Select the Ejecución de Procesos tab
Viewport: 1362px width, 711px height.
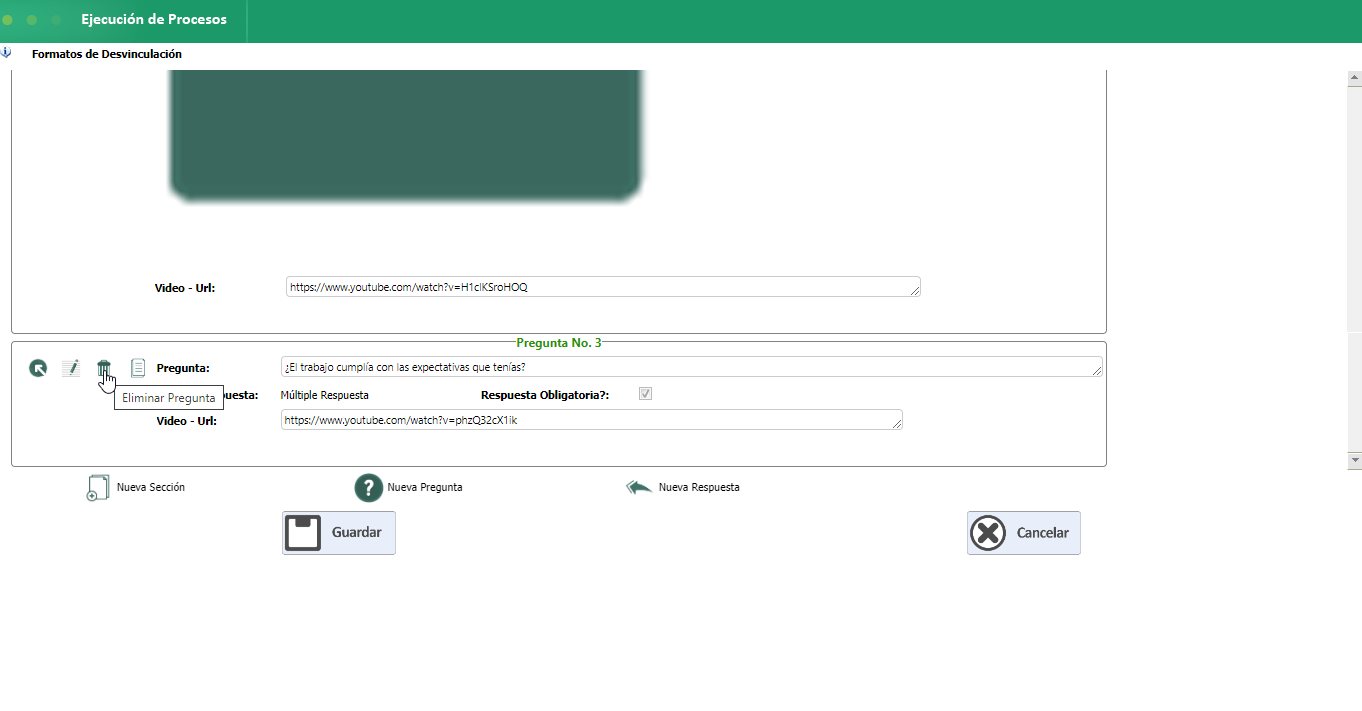154,19
